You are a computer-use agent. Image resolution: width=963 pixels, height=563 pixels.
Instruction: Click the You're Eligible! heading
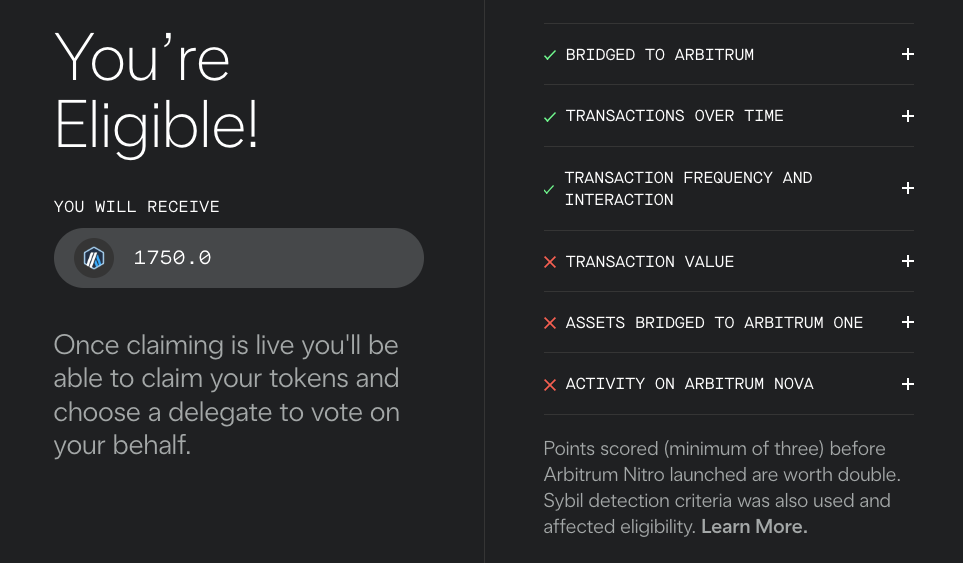(x=156, y=92)
